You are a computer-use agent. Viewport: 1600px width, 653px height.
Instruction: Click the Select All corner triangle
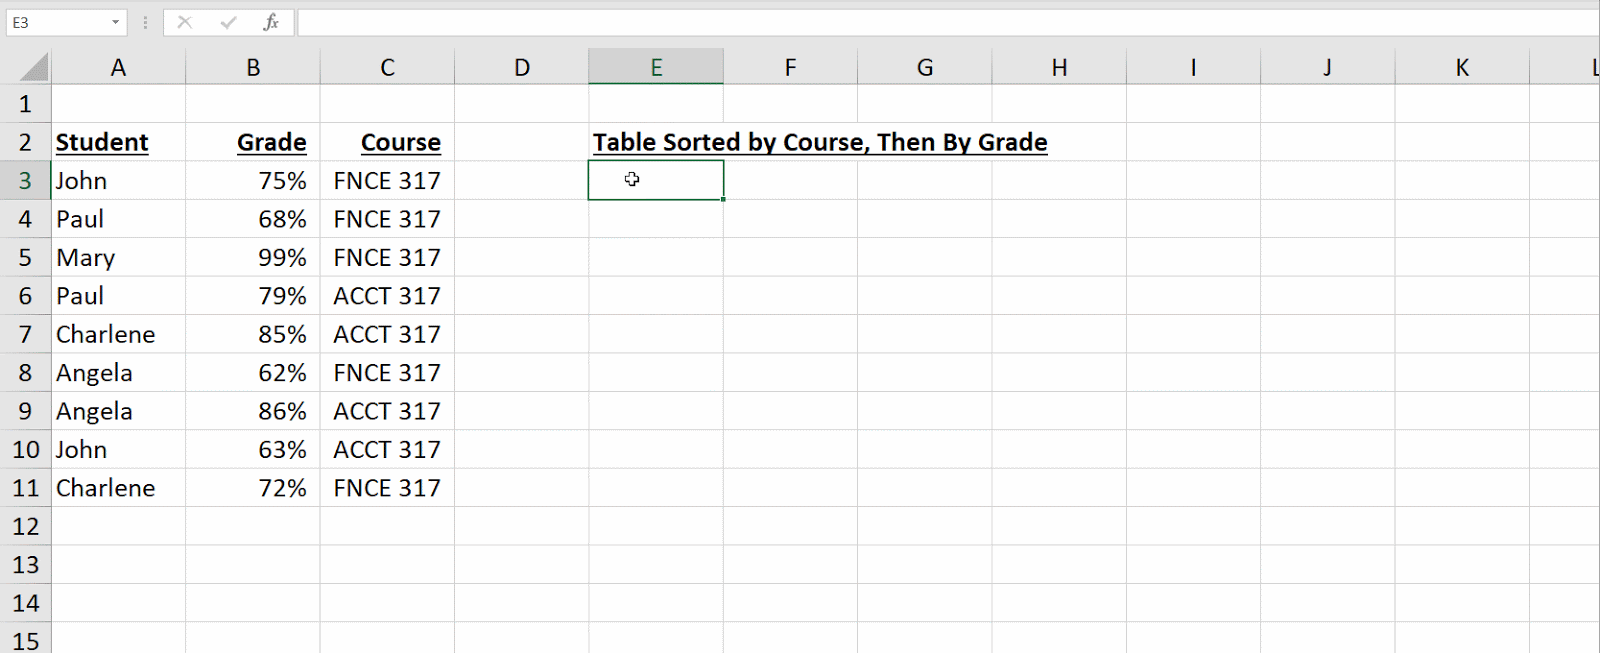click(x=34, y=68)
